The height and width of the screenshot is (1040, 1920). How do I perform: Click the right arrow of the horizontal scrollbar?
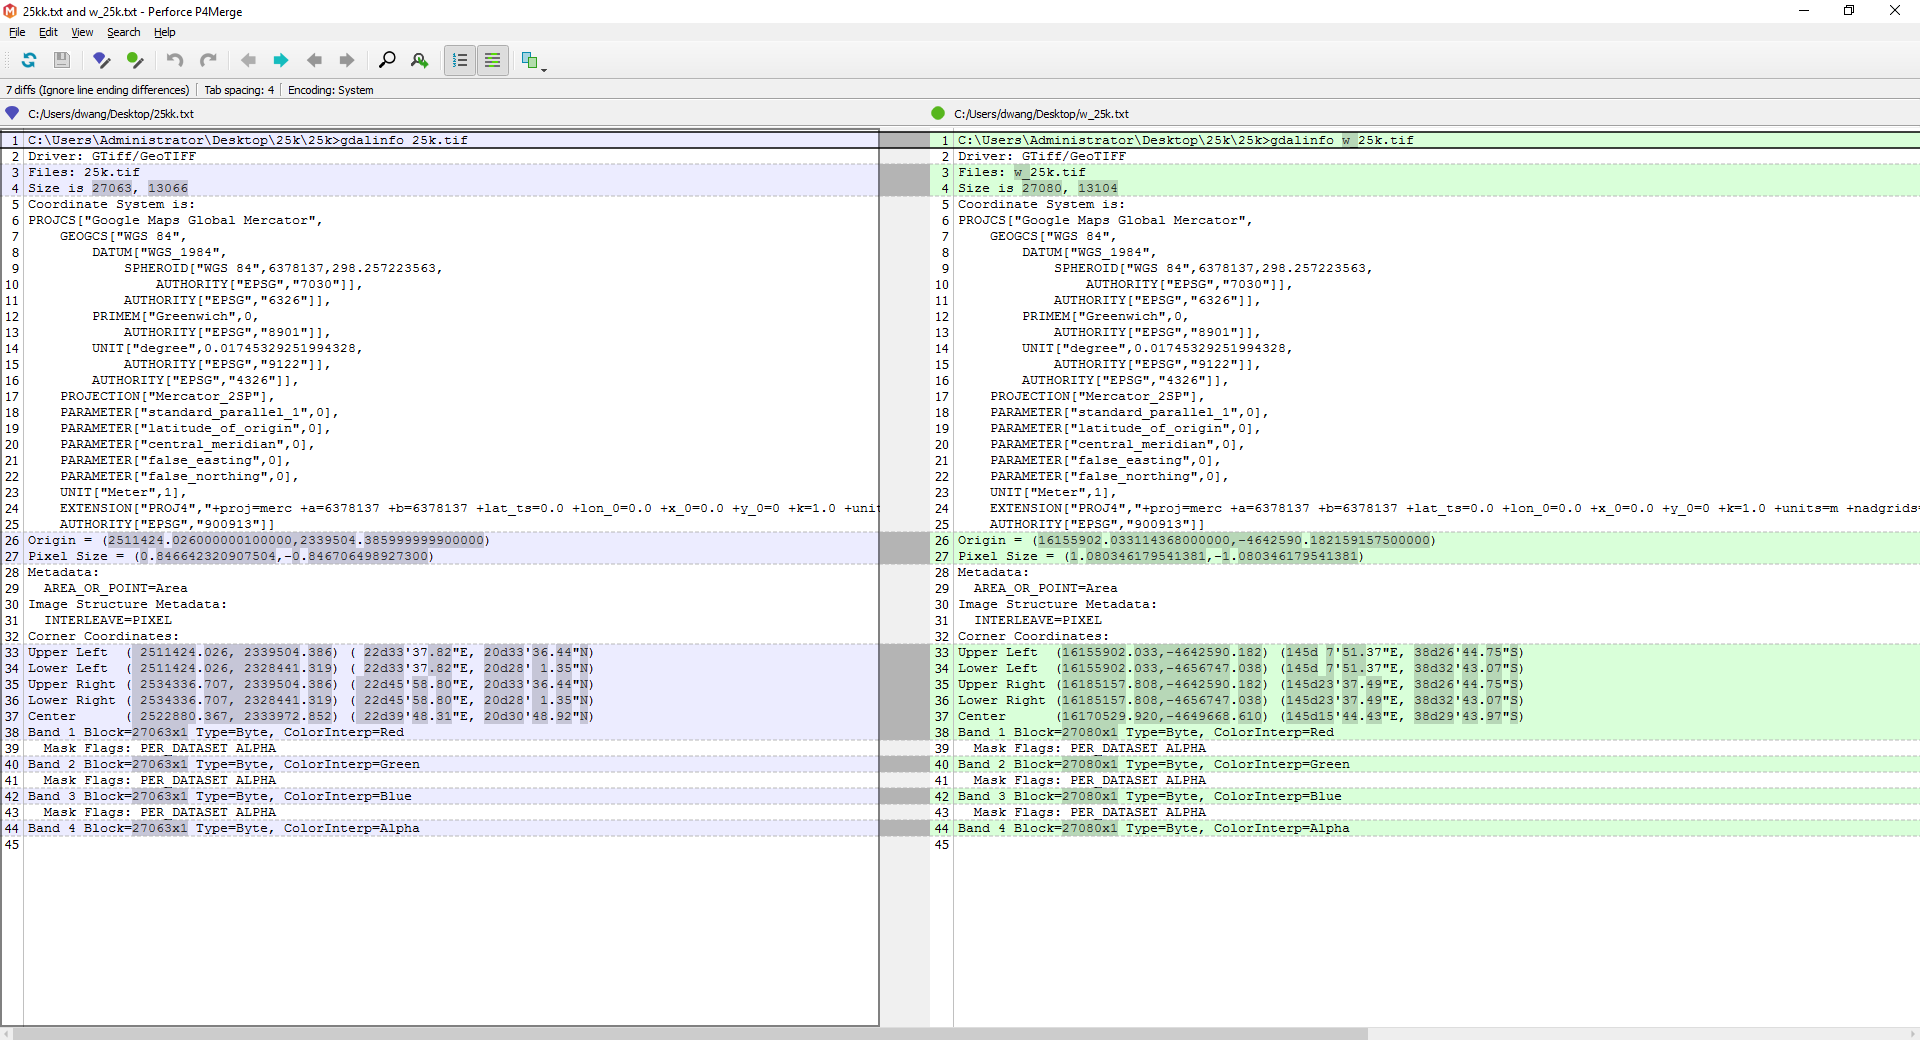tap(1912, 1033)
